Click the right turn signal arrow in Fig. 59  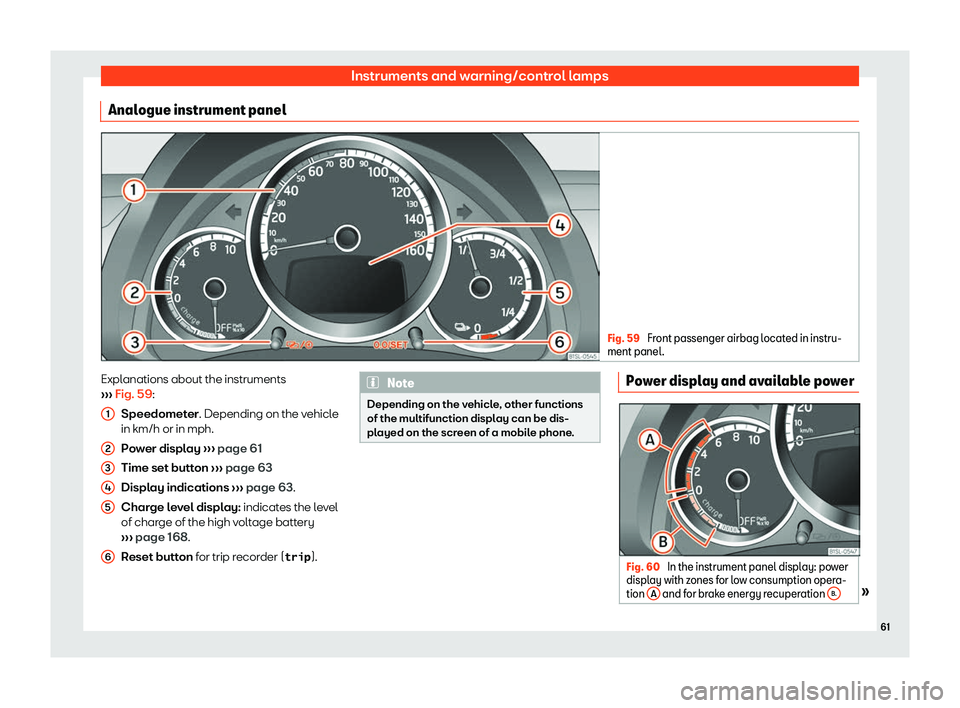(463, 212)
